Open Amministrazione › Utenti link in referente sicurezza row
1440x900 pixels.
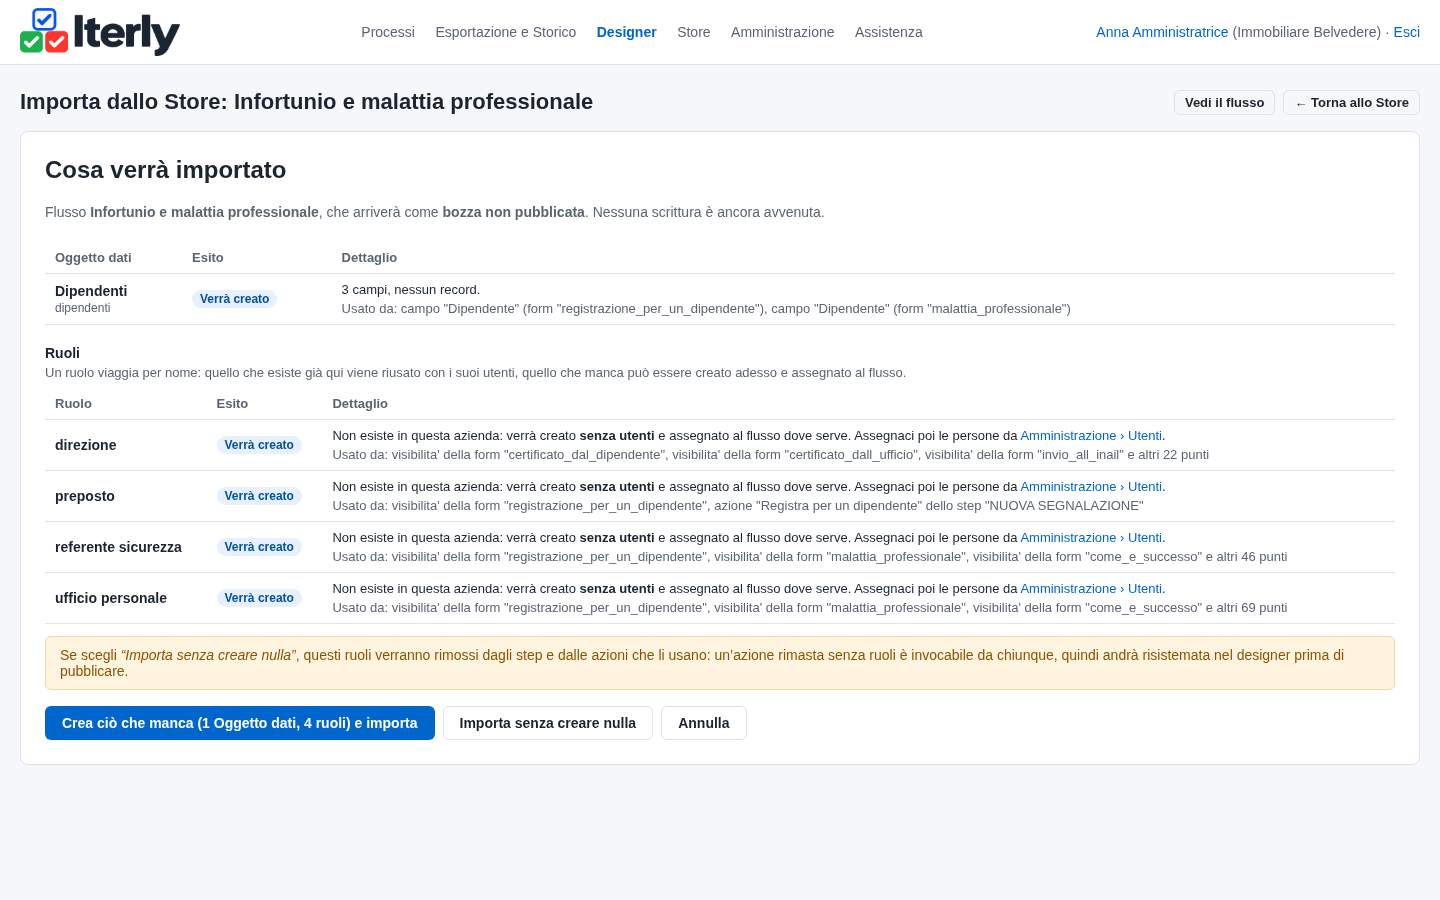1091,538
